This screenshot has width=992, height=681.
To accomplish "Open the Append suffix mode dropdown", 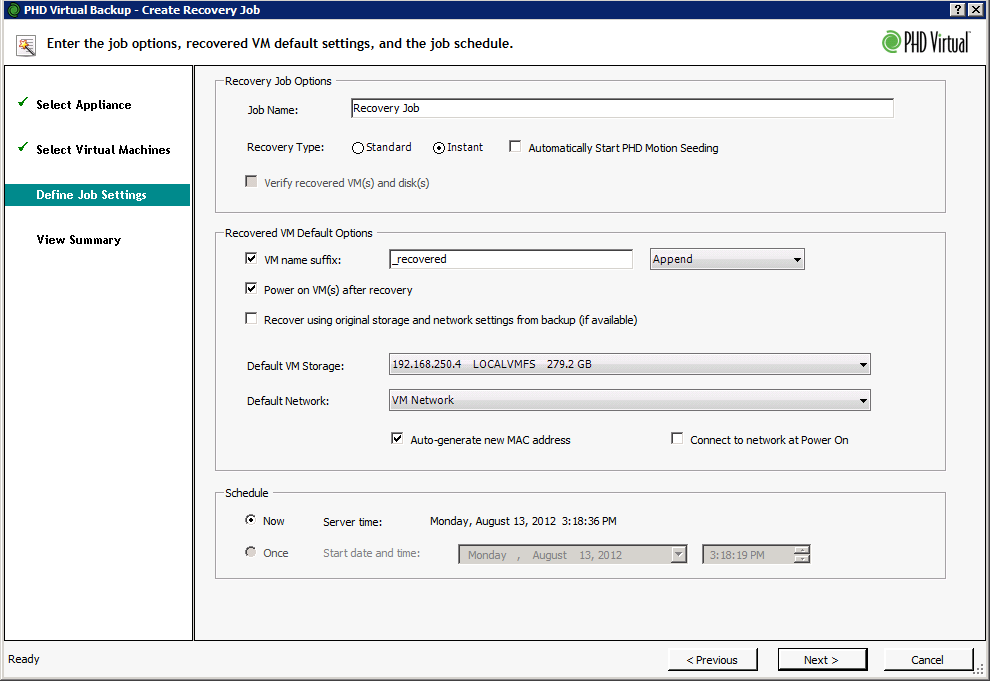I will pyautogui.click(x=727, y=259).
